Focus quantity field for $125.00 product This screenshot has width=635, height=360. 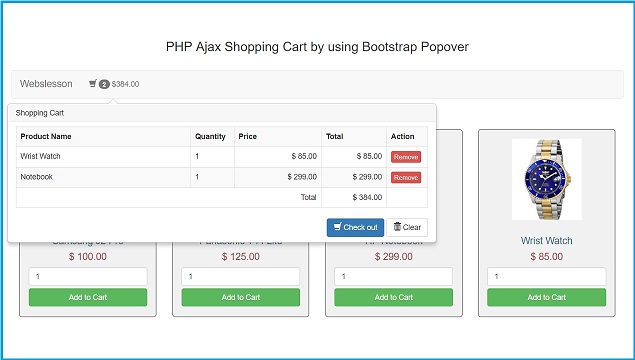[241, 277]
